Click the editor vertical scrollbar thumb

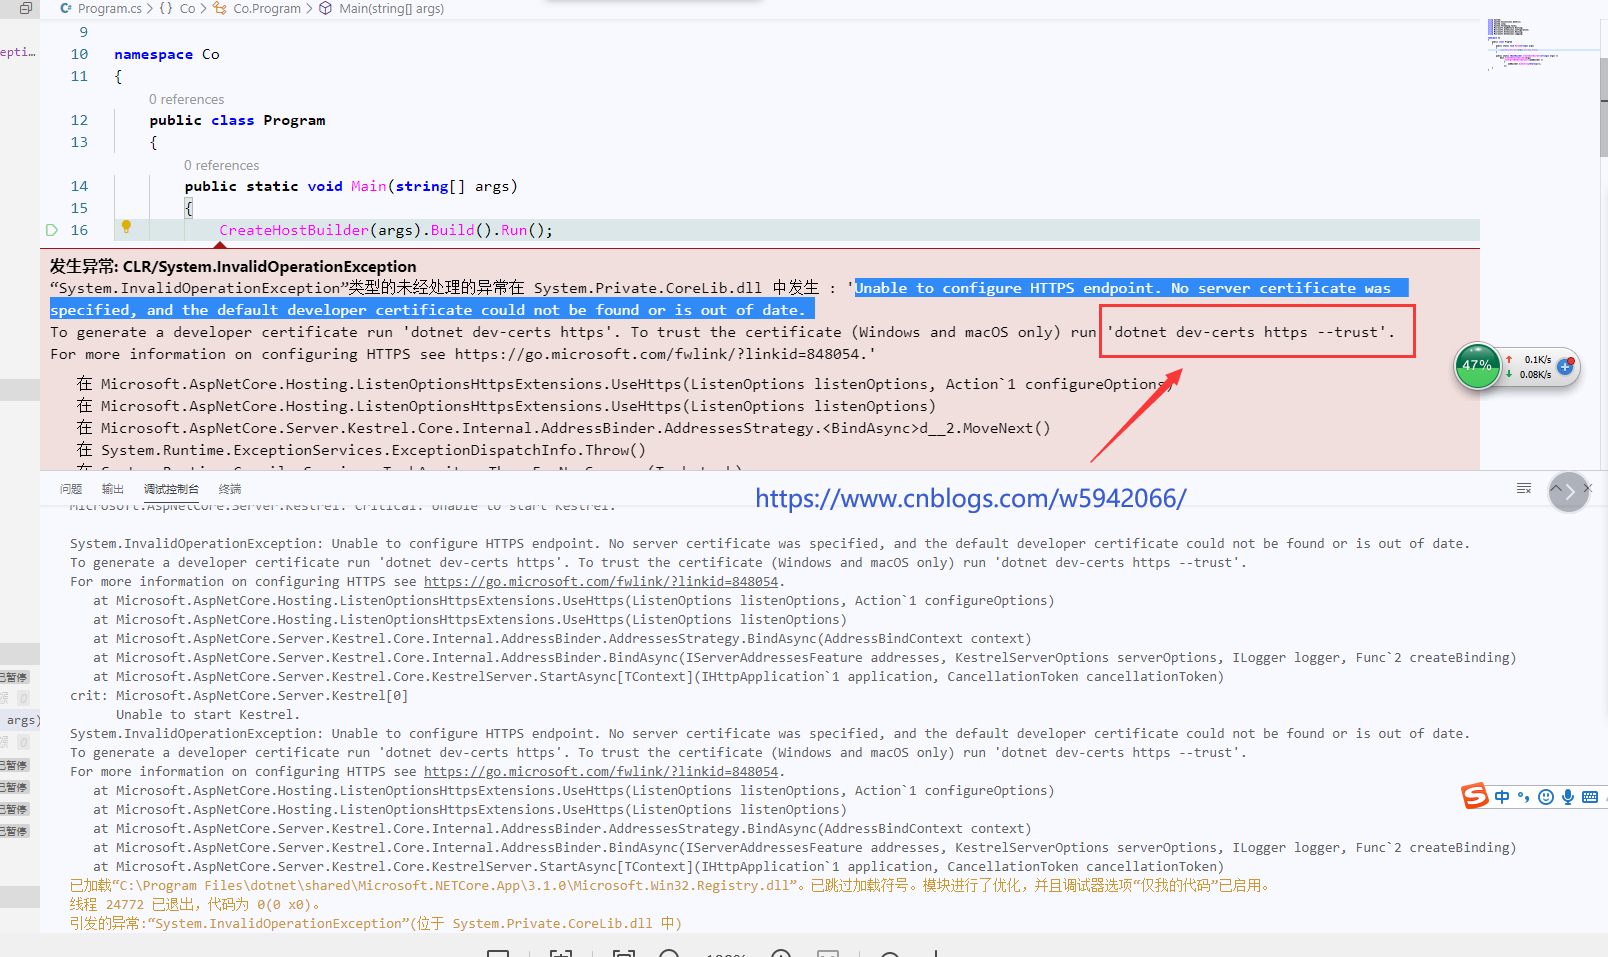point(1603,107)
